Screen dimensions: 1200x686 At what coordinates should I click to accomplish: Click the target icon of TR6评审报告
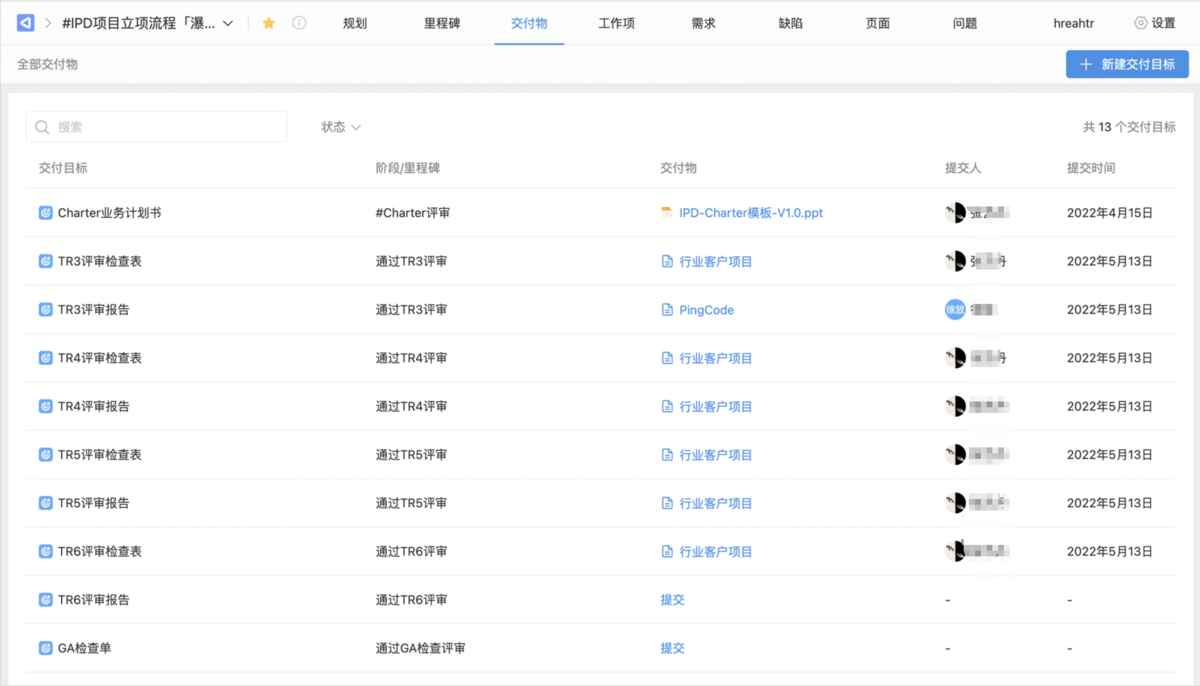45,600
